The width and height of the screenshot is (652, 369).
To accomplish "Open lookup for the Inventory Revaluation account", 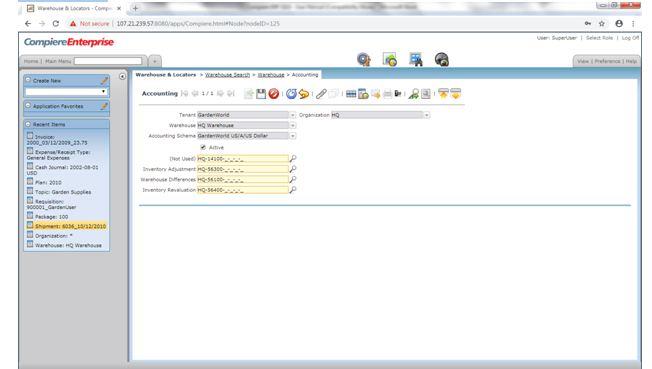I will (293, 190).
